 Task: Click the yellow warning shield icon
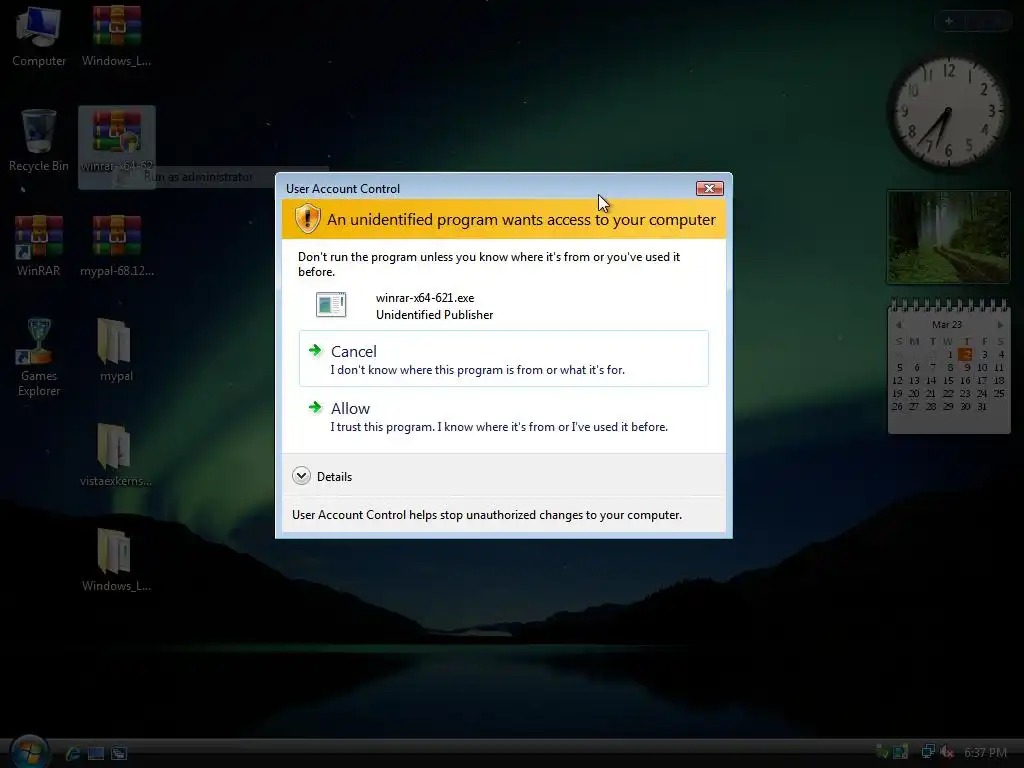[307, 219]
